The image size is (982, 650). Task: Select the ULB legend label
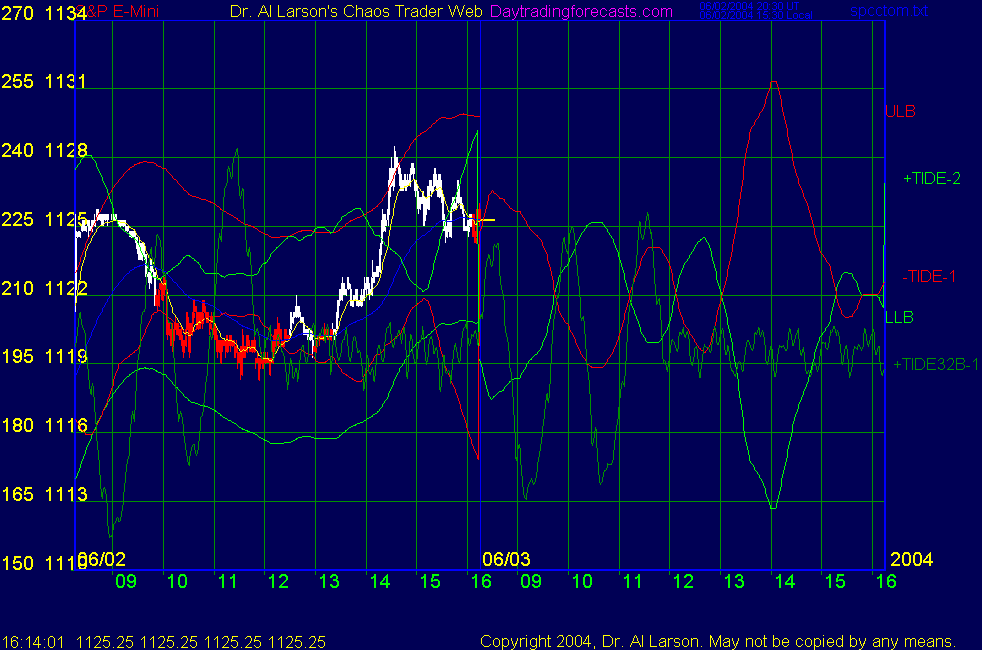pyautogui.click(x=900, y=112)
